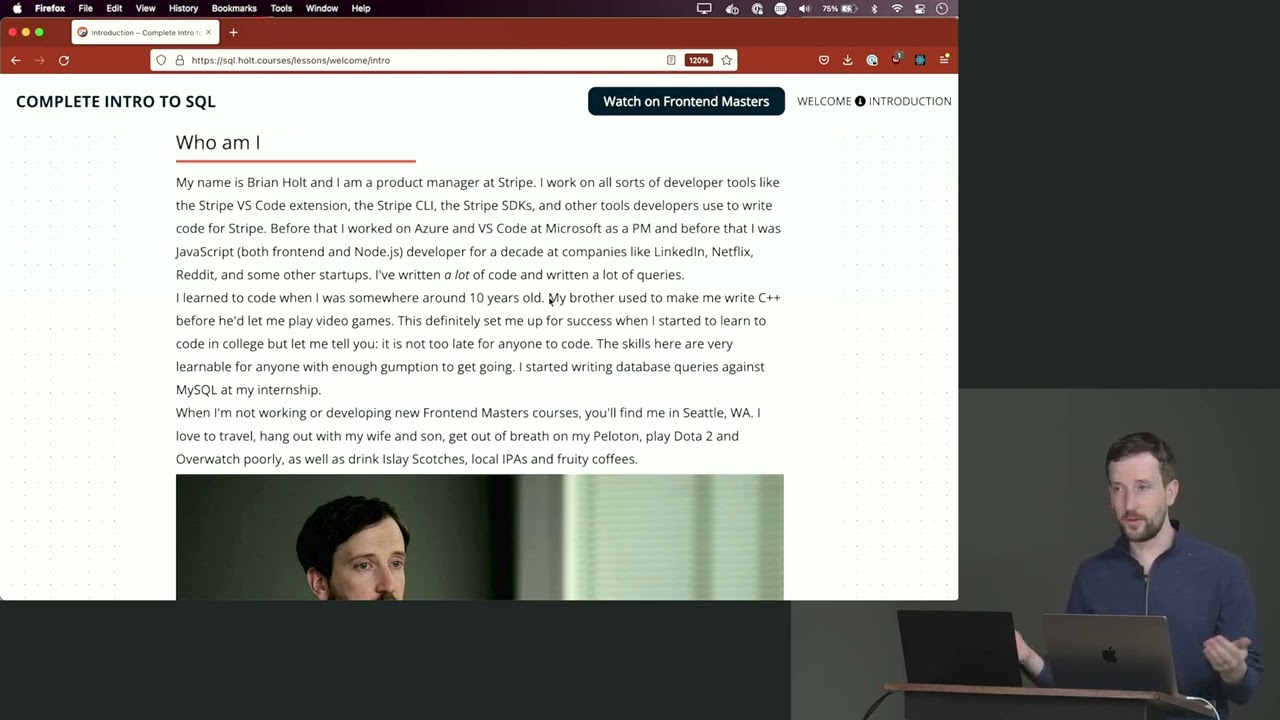
Task: Click the text 'I learned to code when'
Action: (x=246, y=297)
